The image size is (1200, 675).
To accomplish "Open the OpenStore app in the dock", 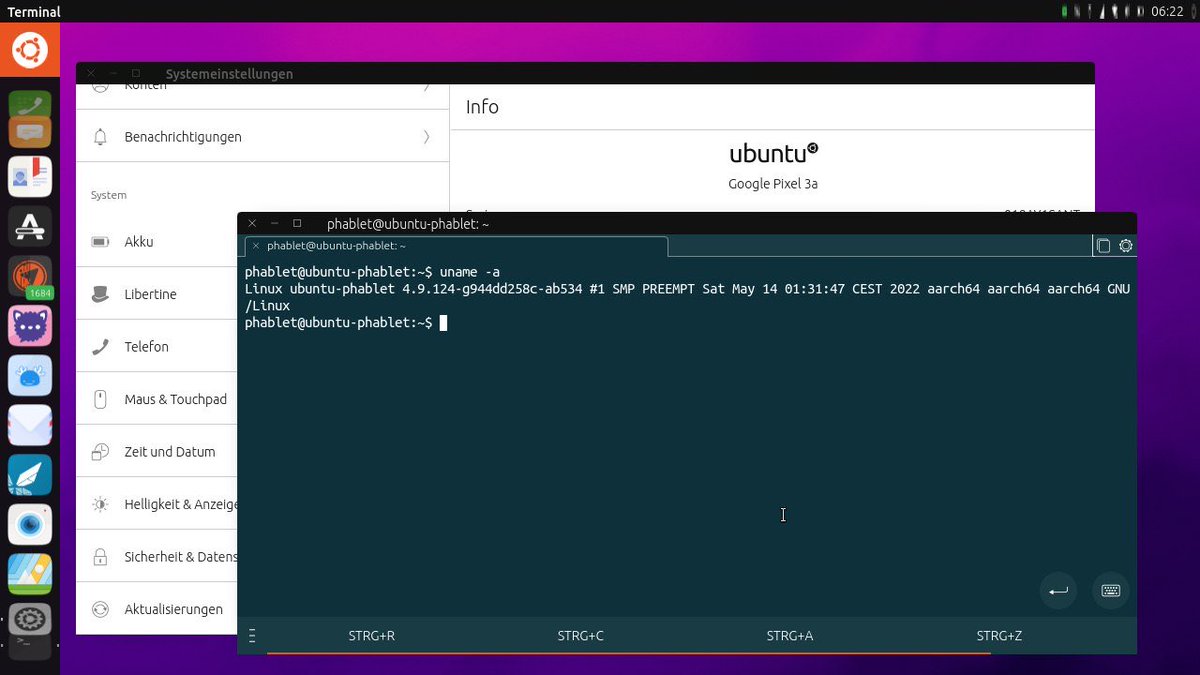I will (x=30, y=227).
